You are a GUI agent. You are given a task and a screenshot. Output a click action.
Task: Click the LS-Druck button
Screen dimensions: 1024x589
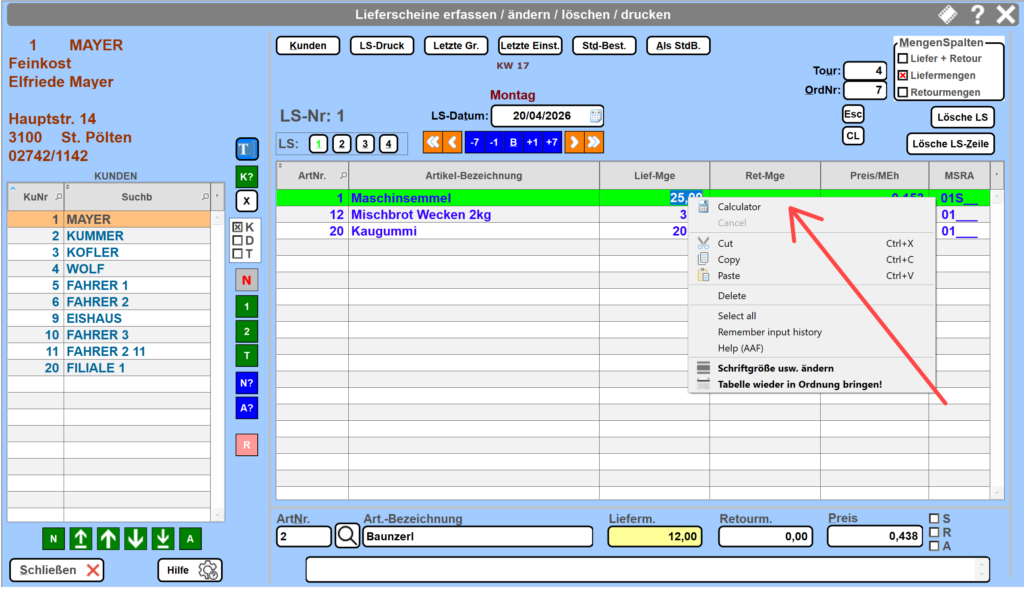click(381, 46)
